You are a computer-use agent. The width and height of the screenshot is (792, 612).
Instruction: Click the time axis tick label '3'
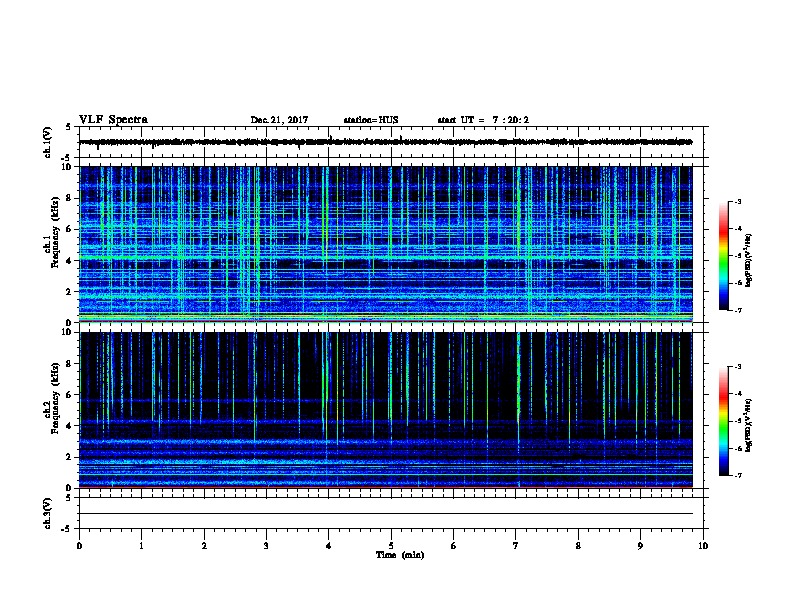(x=266, y=546)
